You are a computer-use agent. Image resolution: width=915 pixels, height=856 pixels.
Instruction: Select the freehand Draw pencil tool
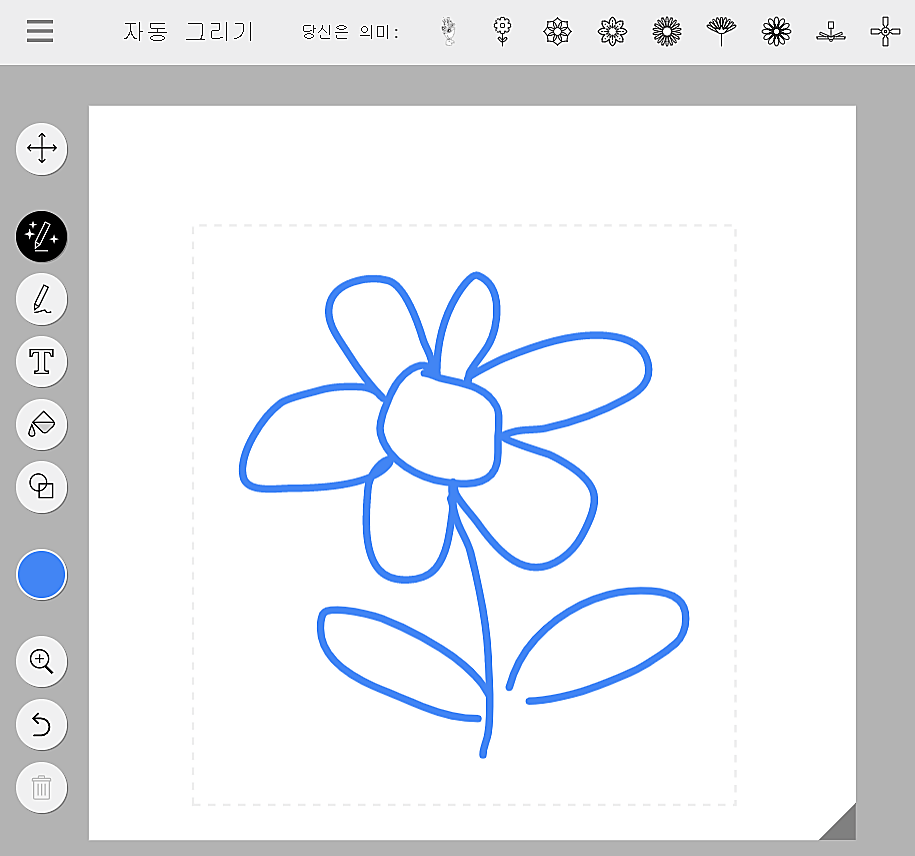click(x=41, y=299)
